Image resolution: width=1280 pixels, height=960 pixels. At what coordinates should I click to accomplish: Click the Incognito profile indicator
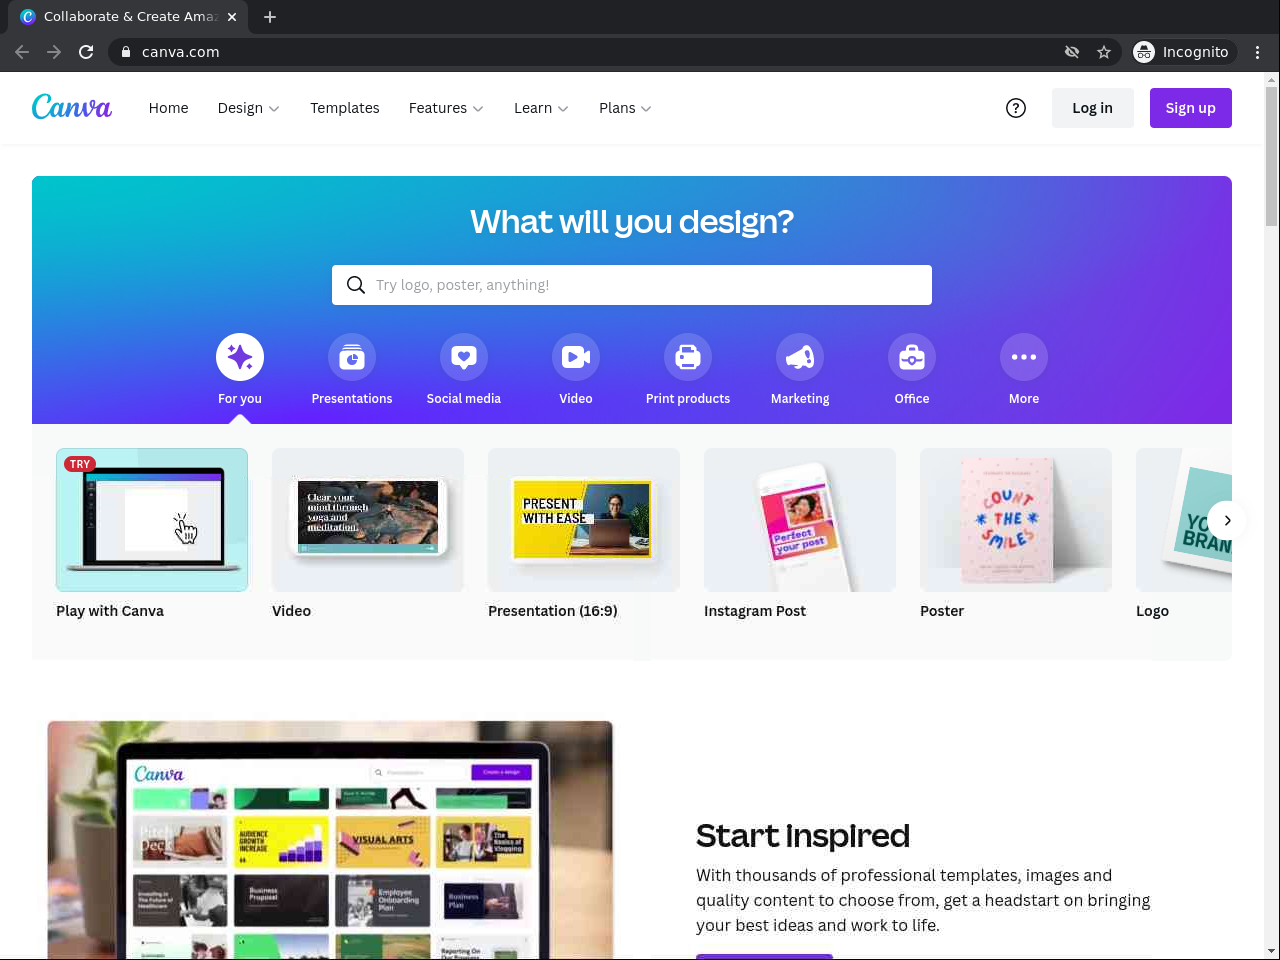coord(1184,52)
